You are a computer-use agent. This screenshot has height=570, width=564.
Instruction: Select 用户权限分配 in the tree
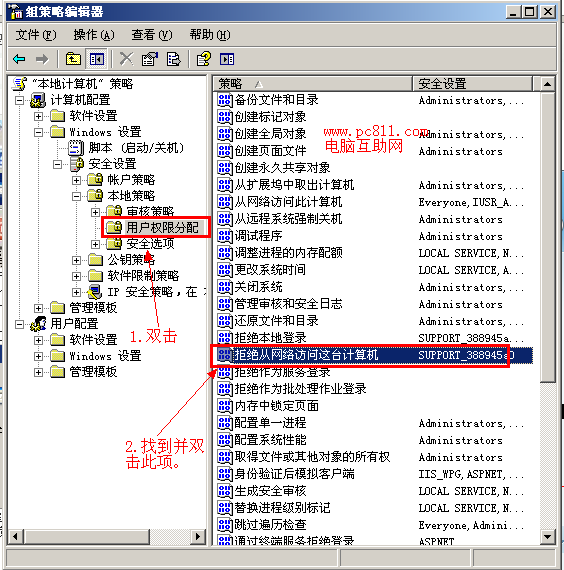click(x=162, y=228)
